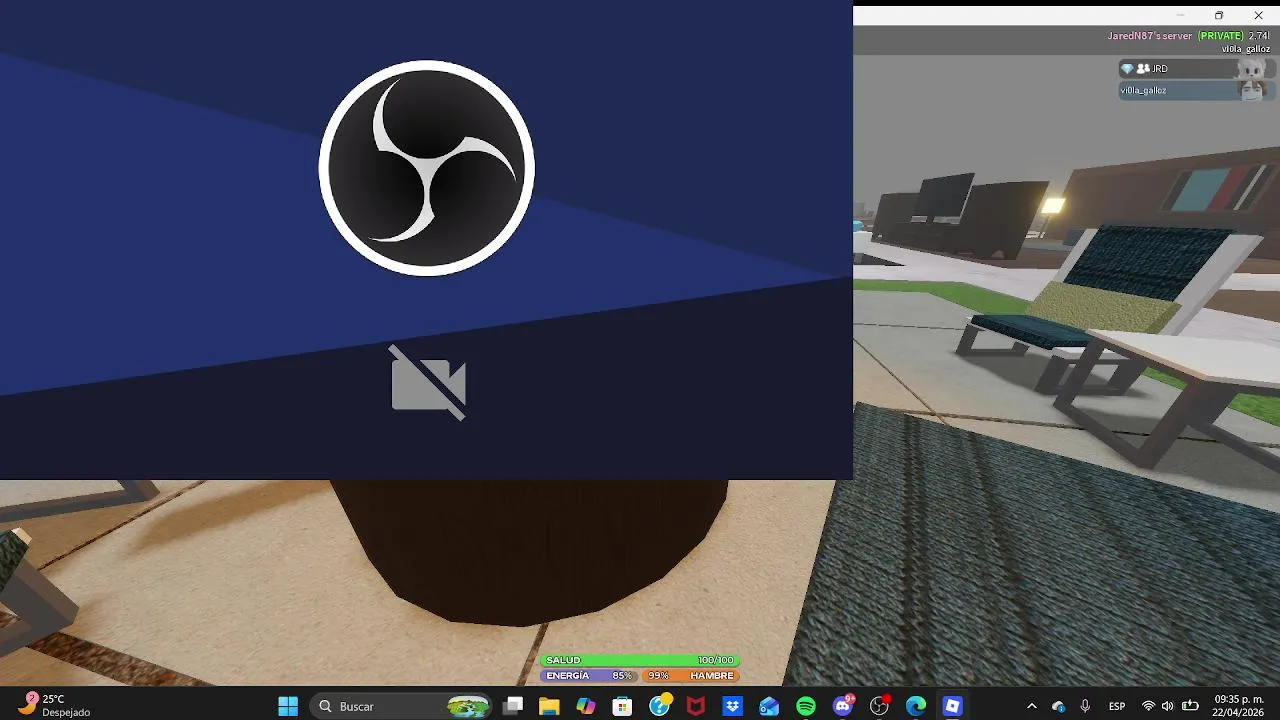Restore down the Roblox window
This screenshot has height=720, width=1280.
1219,15
